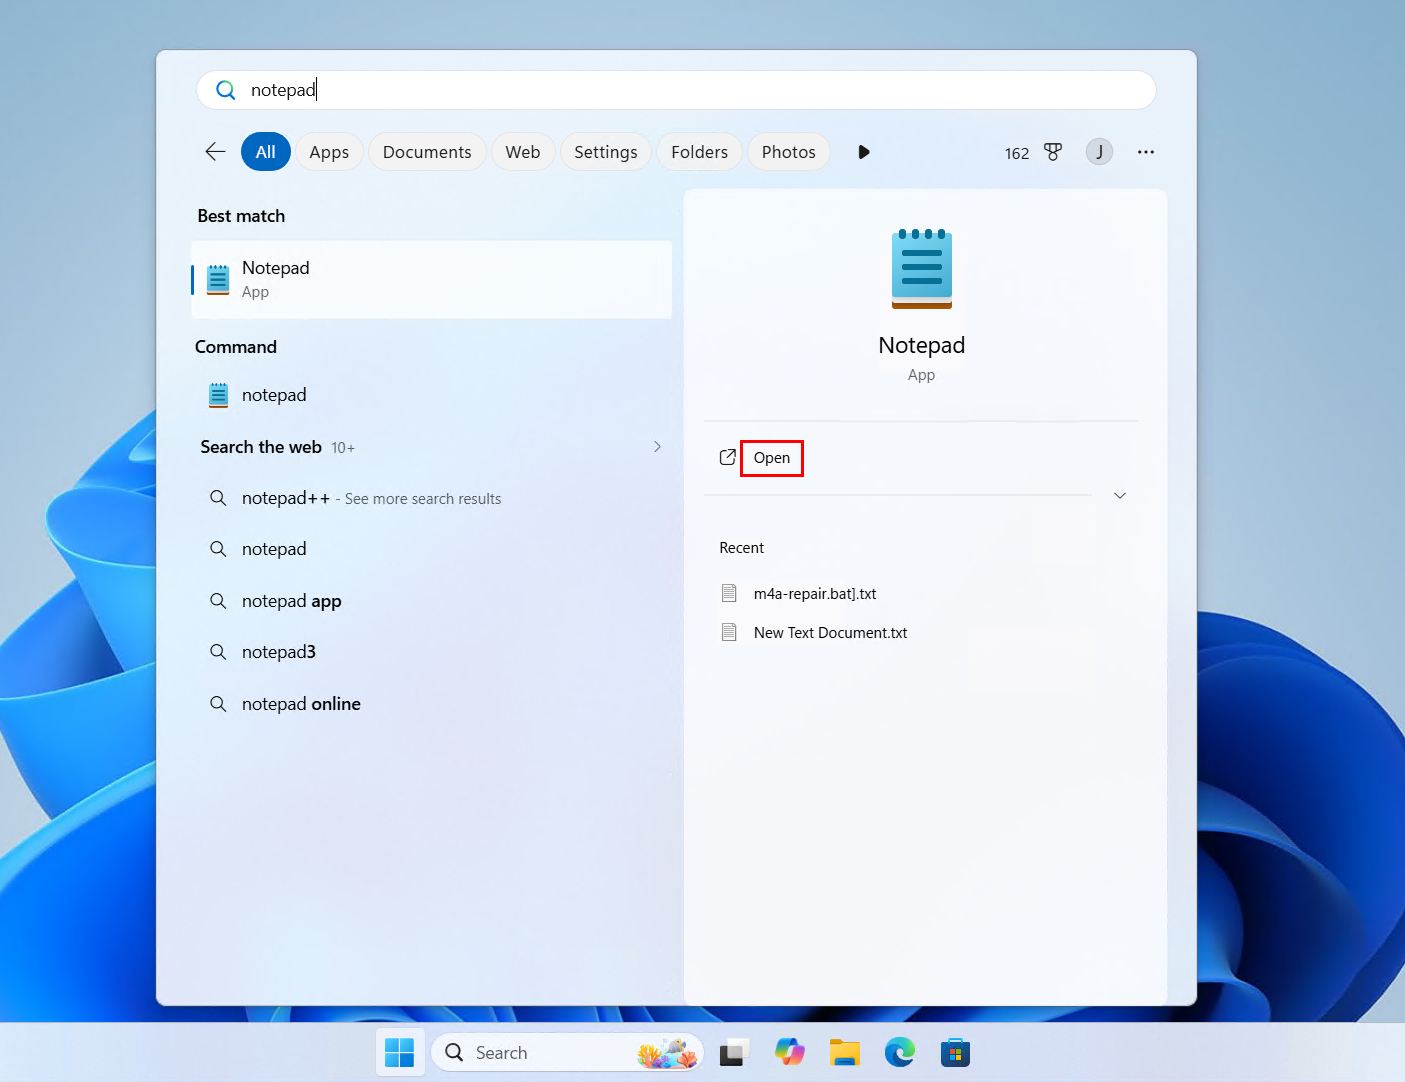
Task: Show more filter tabs with play arrow
Action: (864, 152)
